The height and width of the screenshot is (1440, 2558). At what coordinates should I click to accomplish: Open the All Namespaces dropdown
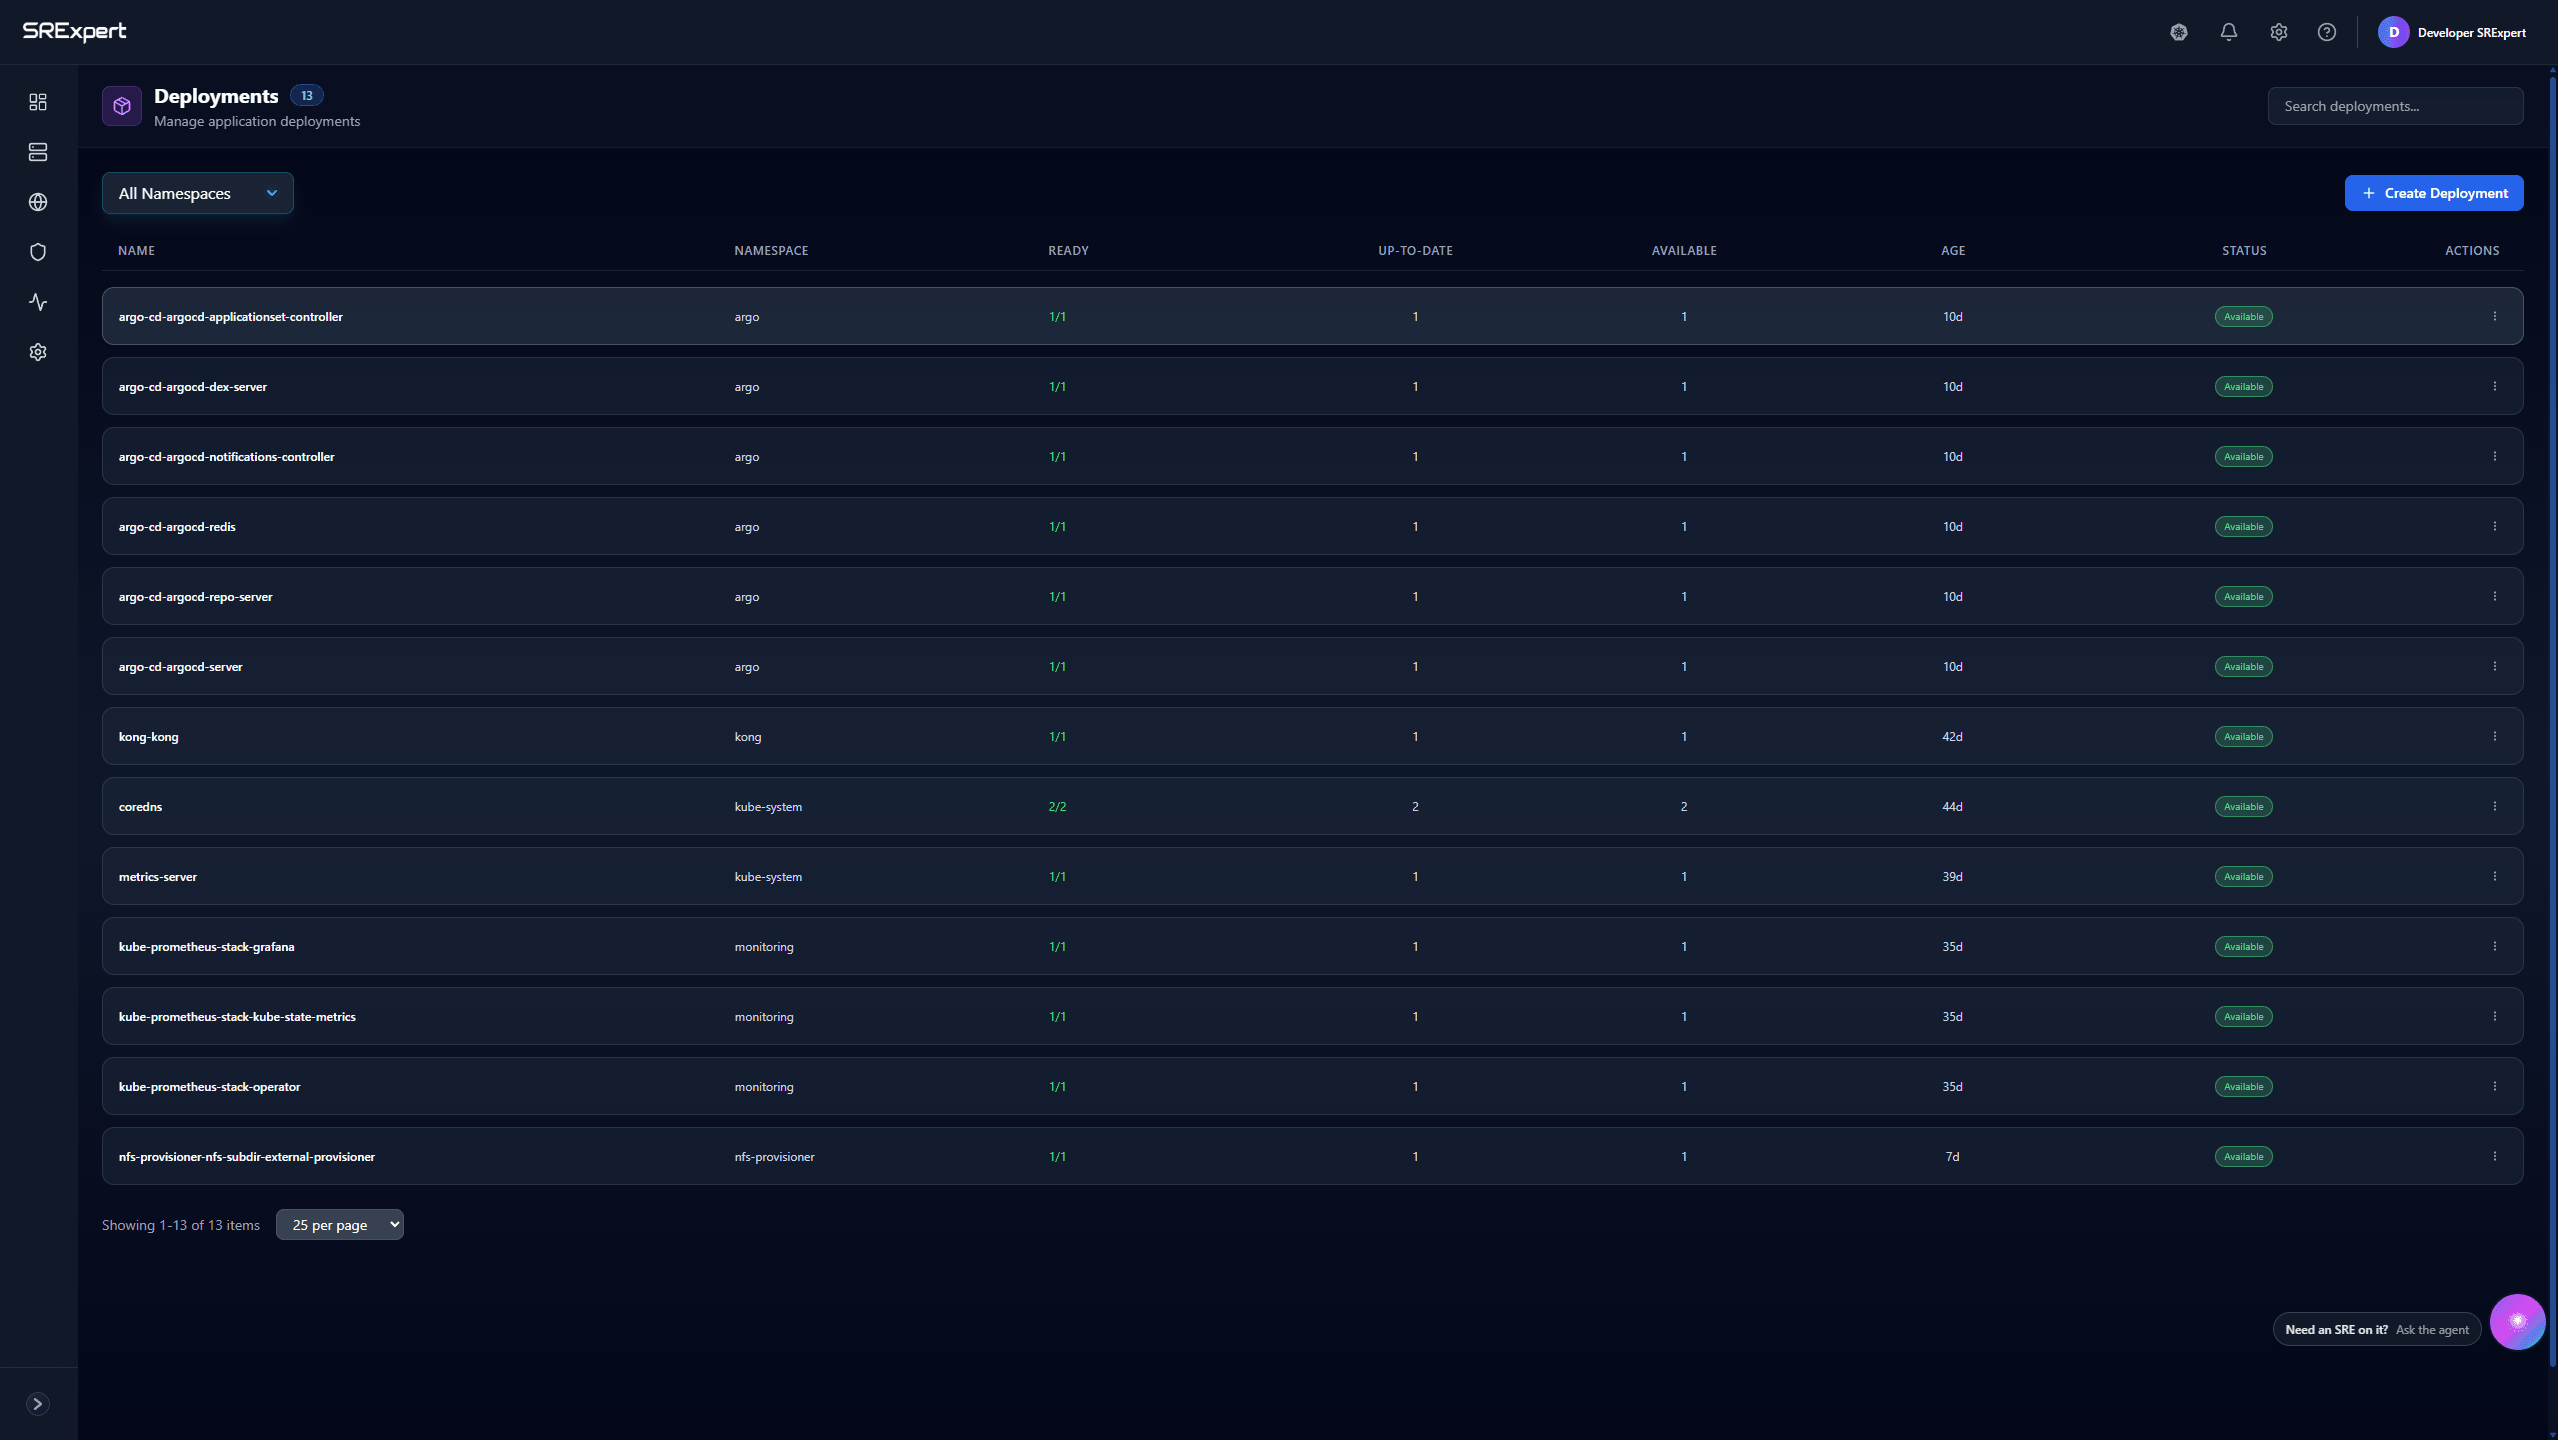pos(198,193)
